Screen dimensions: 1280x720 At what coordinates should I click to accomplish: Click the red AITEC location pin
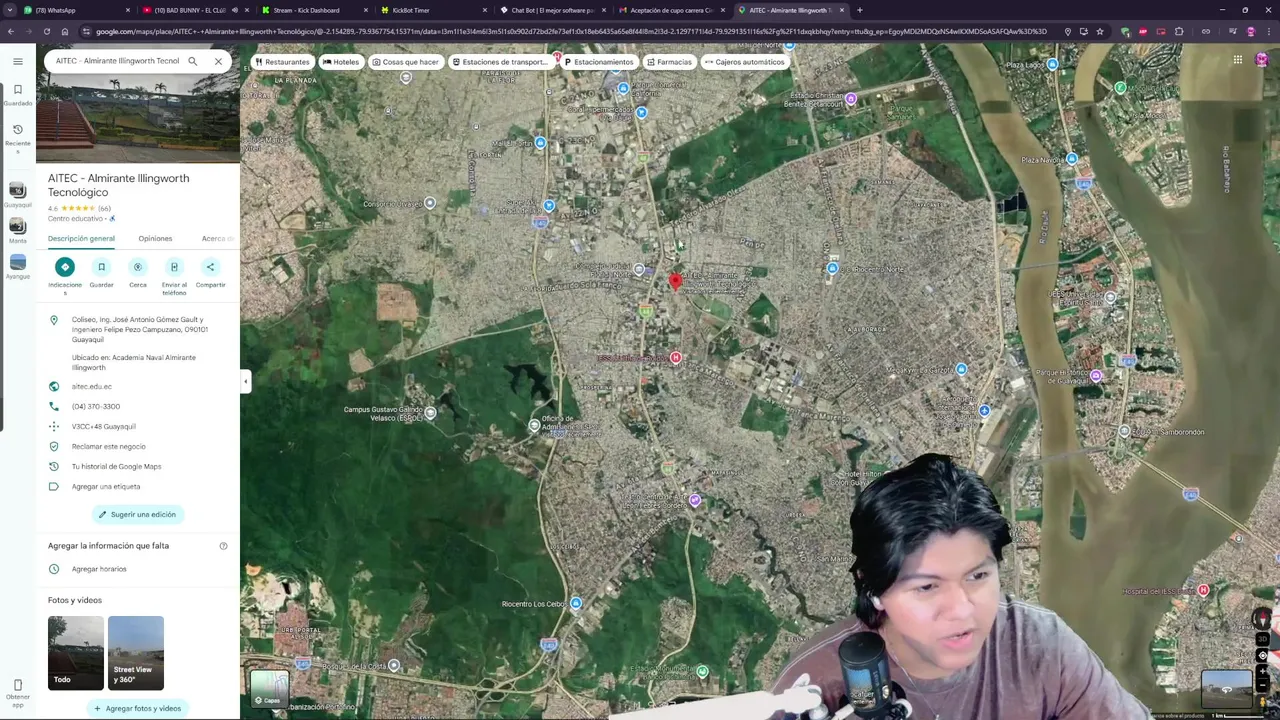tap(675, 282)
